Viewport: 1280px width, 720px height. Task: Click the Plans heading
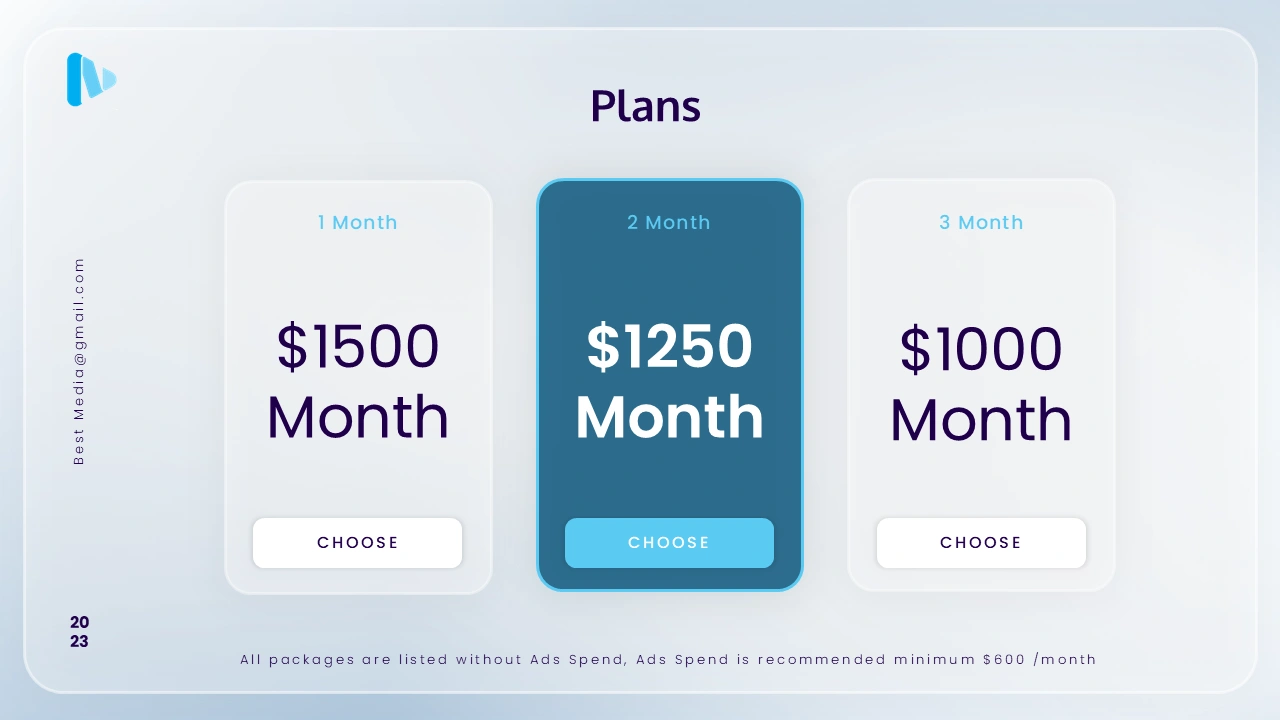(x=645, y=106)
